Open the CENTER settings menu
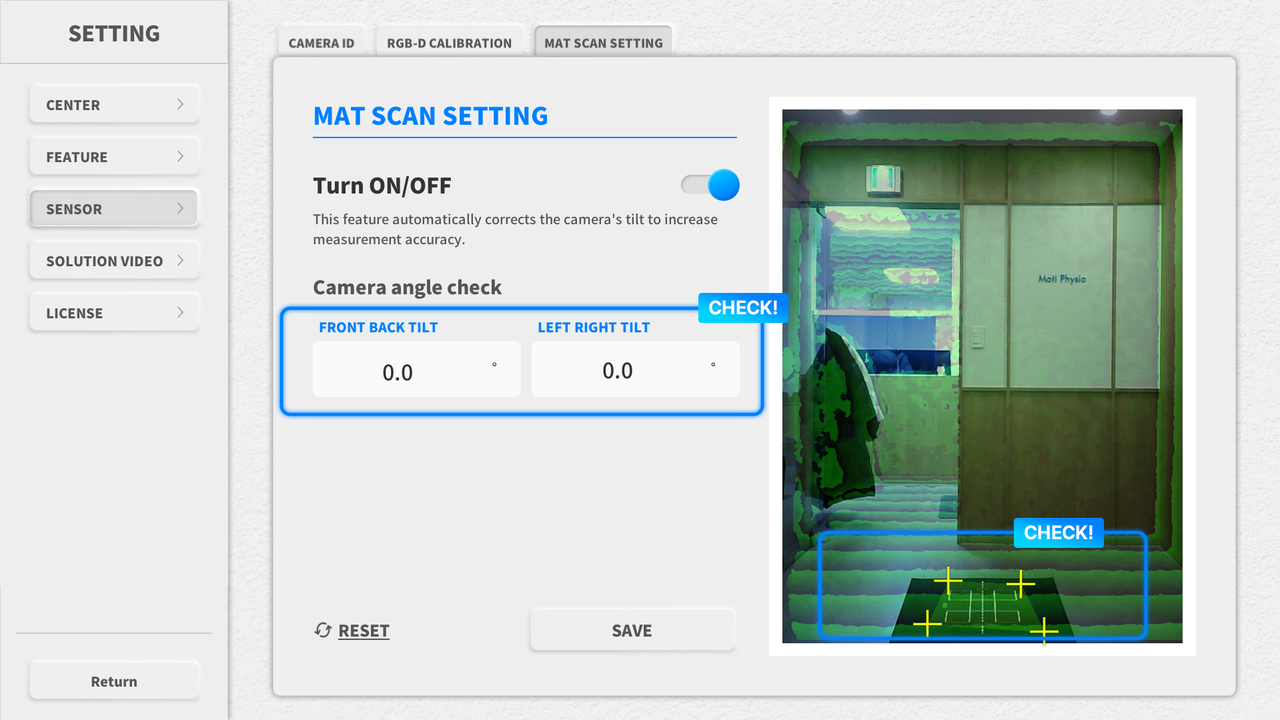Image resolution: width=1280 pixels, height=720 pixels. tap(114, 104)
